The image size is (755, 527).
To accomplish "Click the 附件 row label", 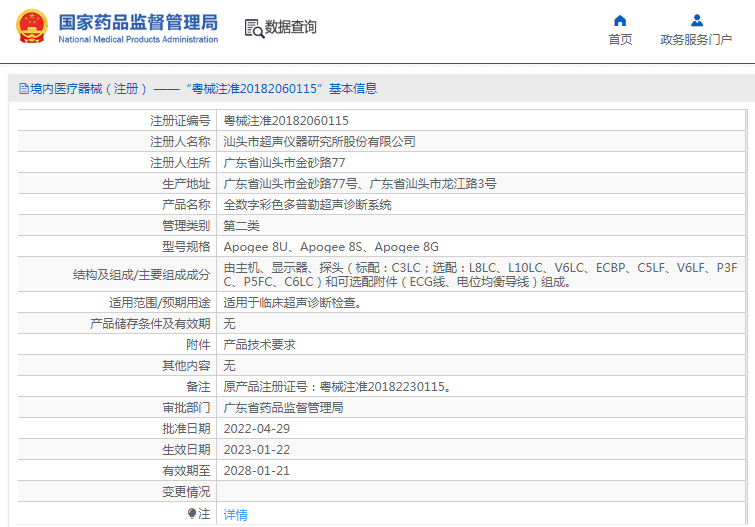I will 198,344.
